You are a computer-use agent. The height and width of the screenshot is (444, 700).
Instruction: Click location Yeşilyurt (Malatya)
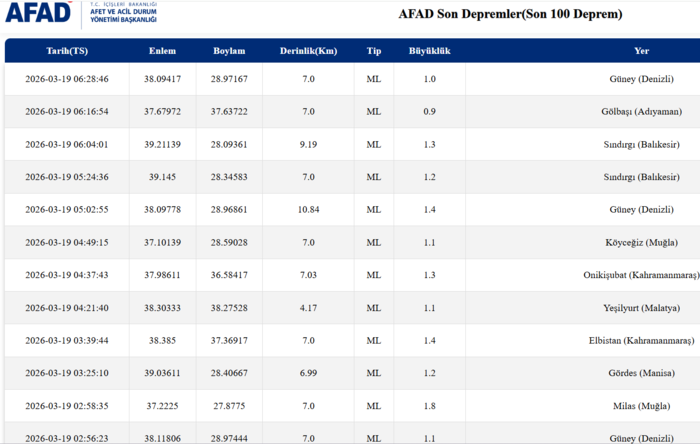pyautogui.click(x=642, y=309)
